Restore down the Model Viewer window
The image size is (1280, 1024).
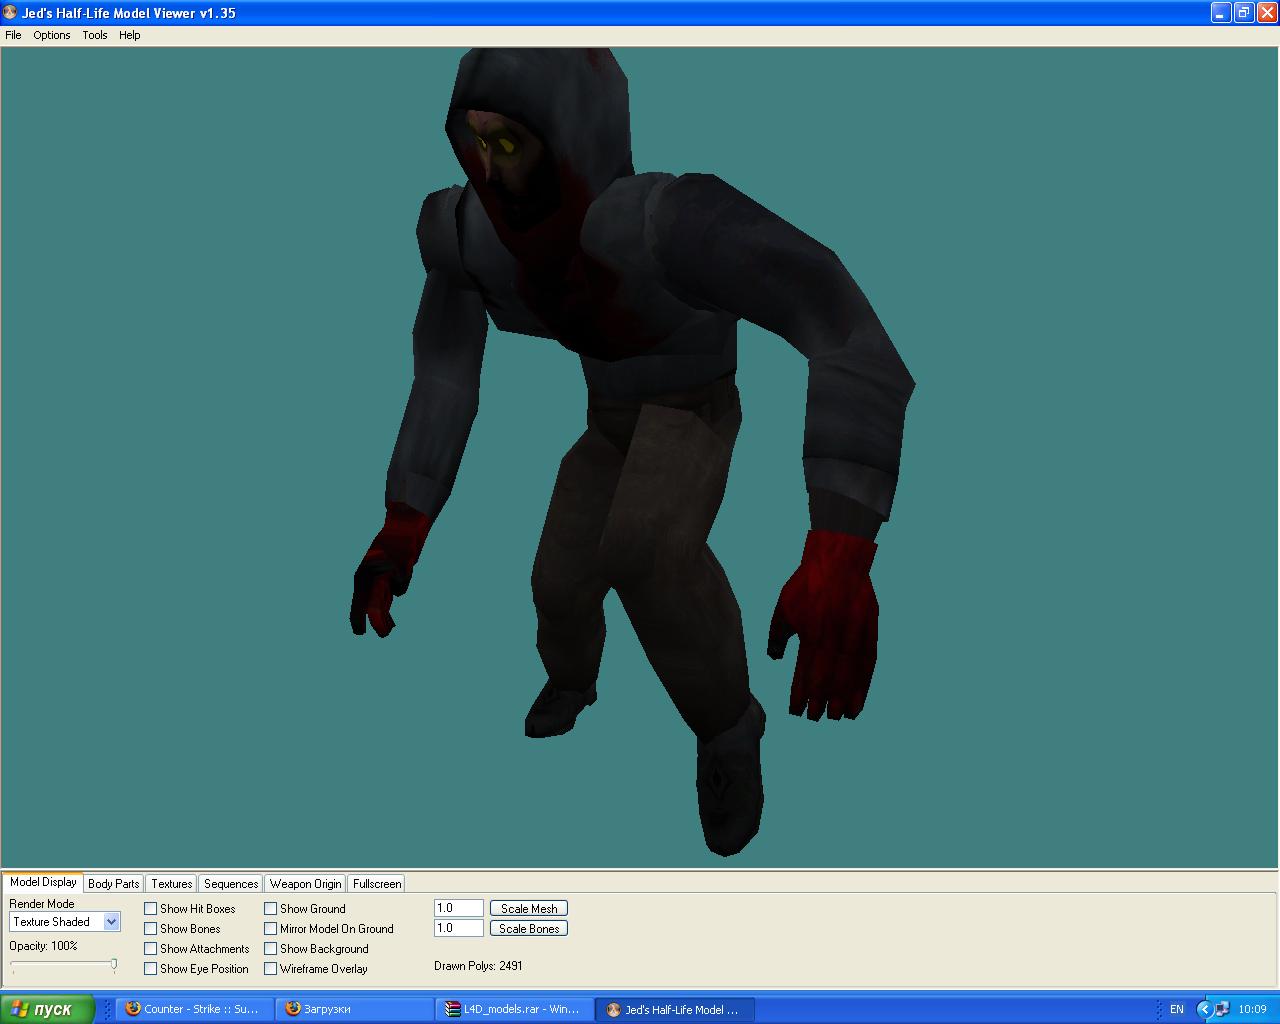[x=1244, y=13]
